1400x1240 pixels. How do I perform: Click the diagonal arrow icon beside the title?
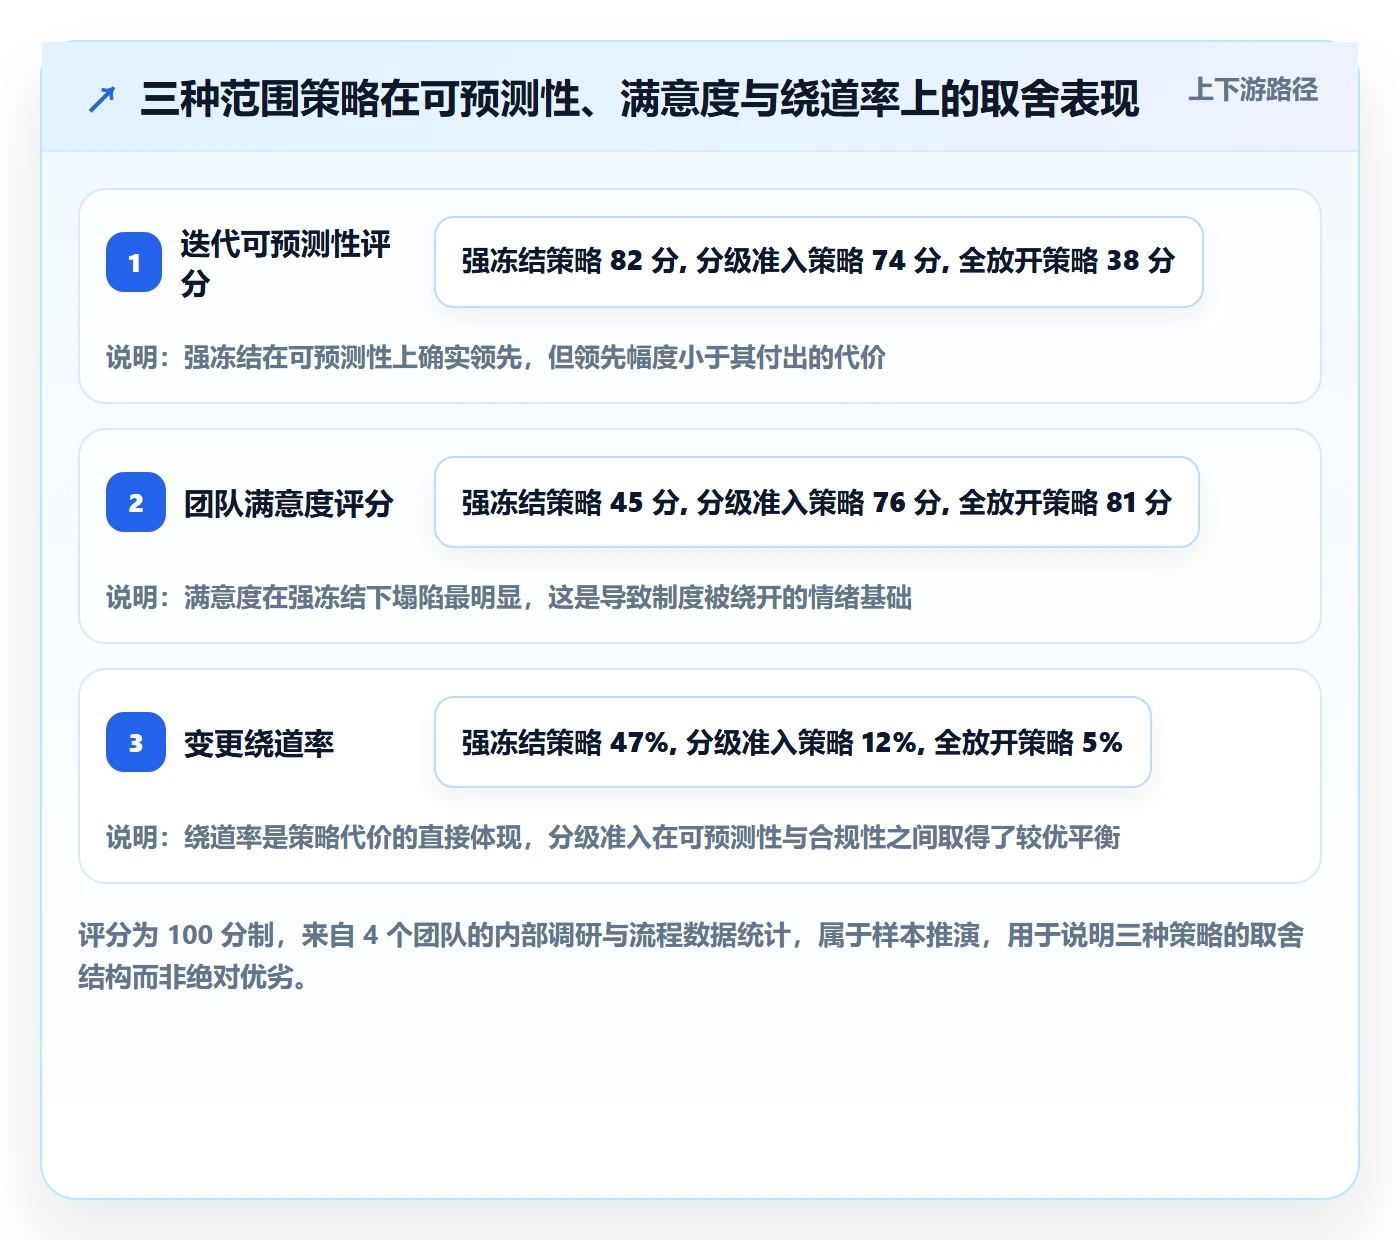(x=102, y=99)
